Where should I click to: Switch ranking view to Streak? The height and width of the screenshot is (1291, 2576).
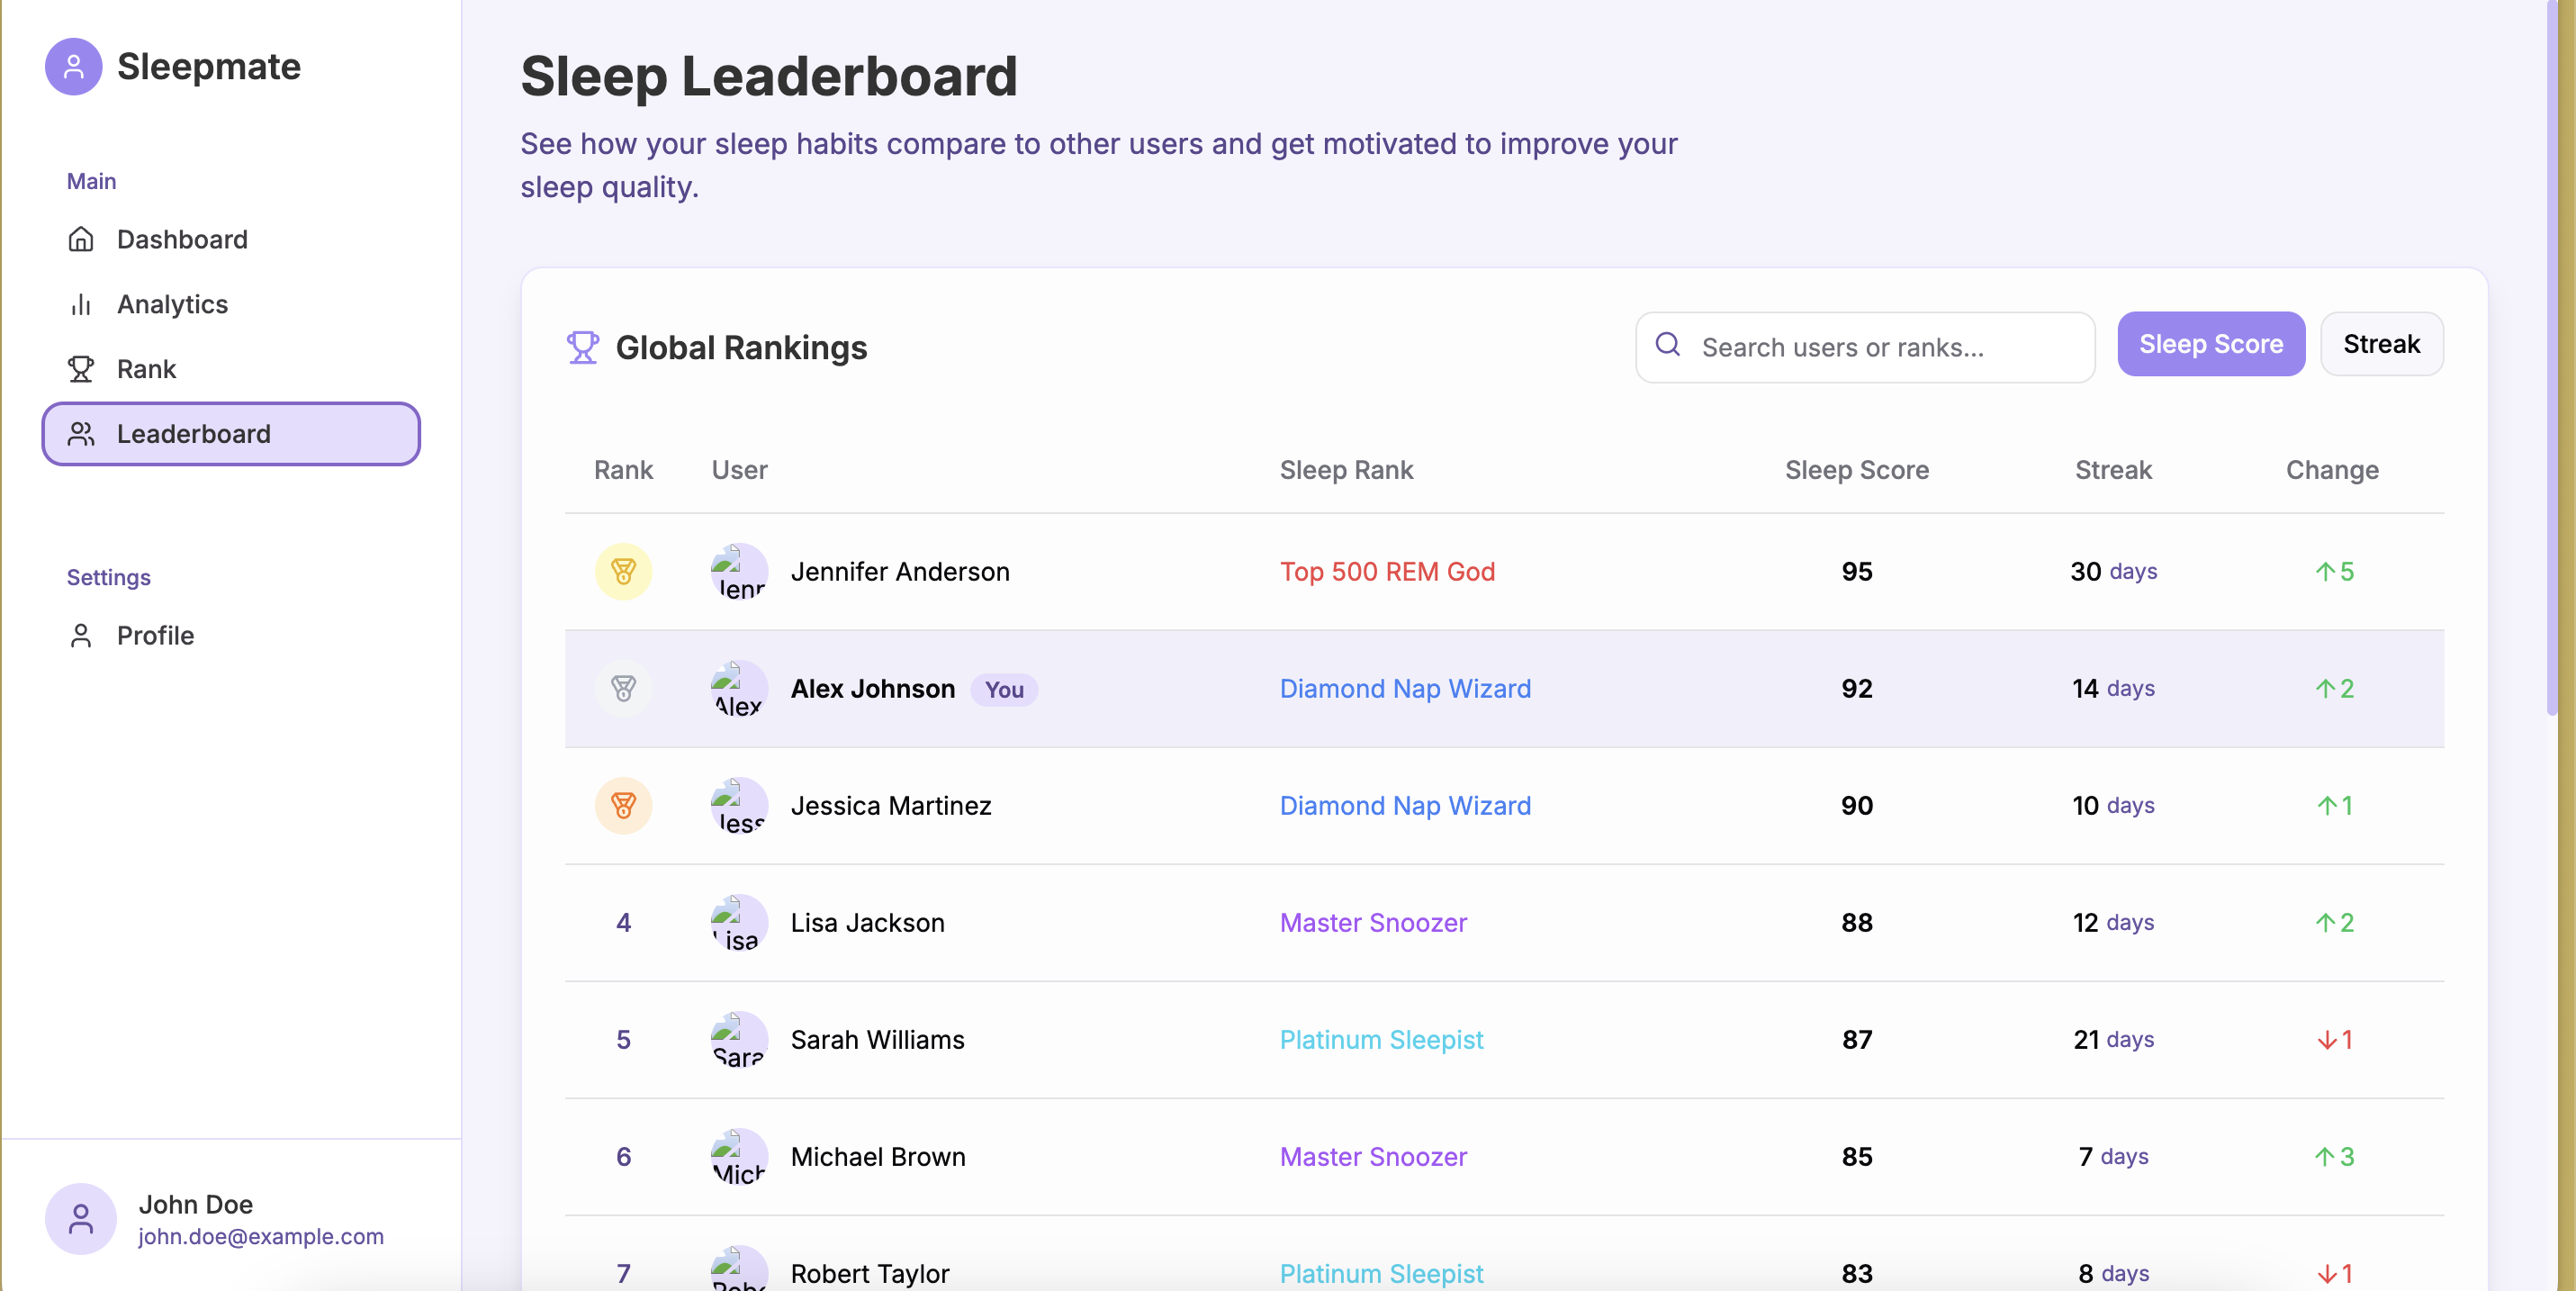click(2381, 344)
